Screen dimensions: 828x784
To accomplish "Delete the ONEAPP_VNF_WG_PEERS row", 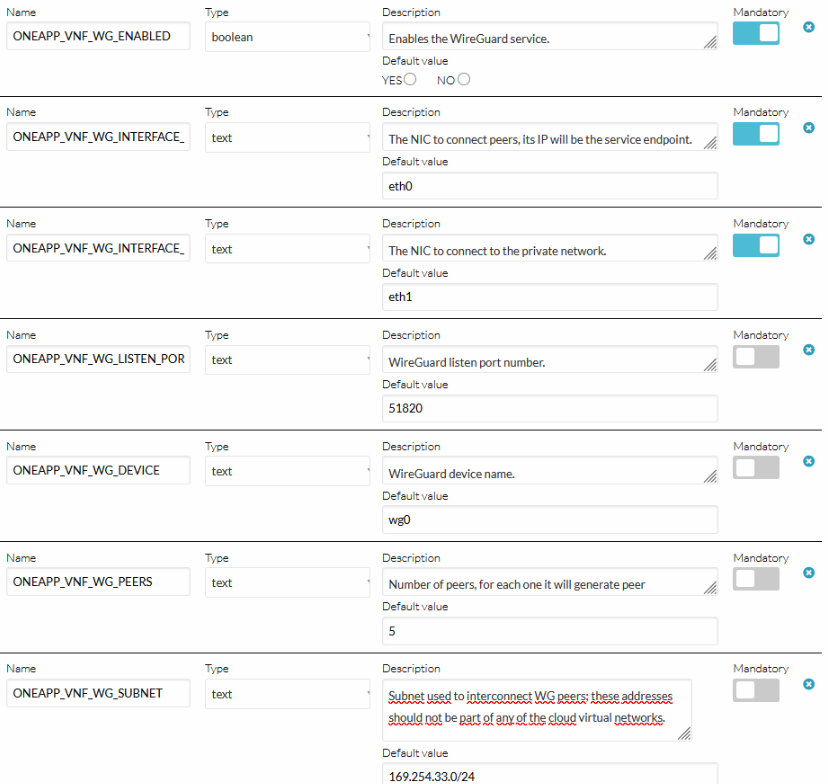I will pyautogui.click(x=809, y=573).
